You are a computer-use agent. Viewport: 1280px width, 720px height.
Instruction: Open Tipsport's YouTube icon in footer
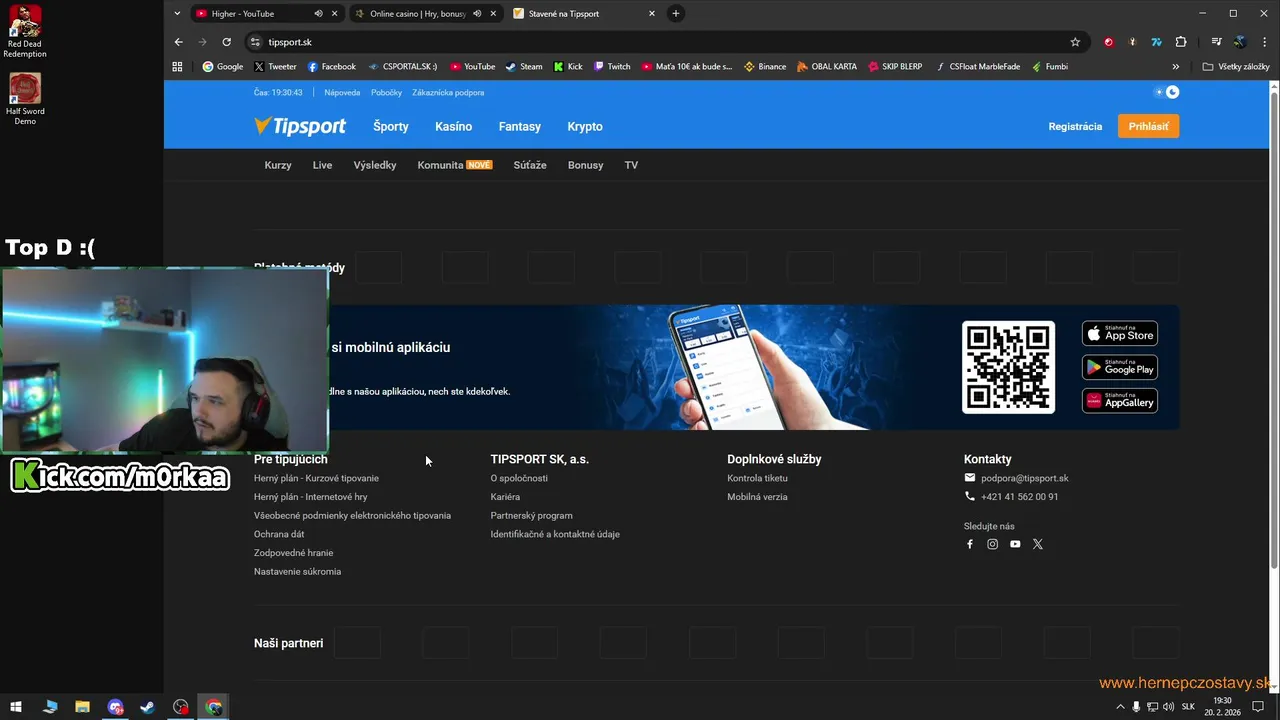coord(1015,544)
